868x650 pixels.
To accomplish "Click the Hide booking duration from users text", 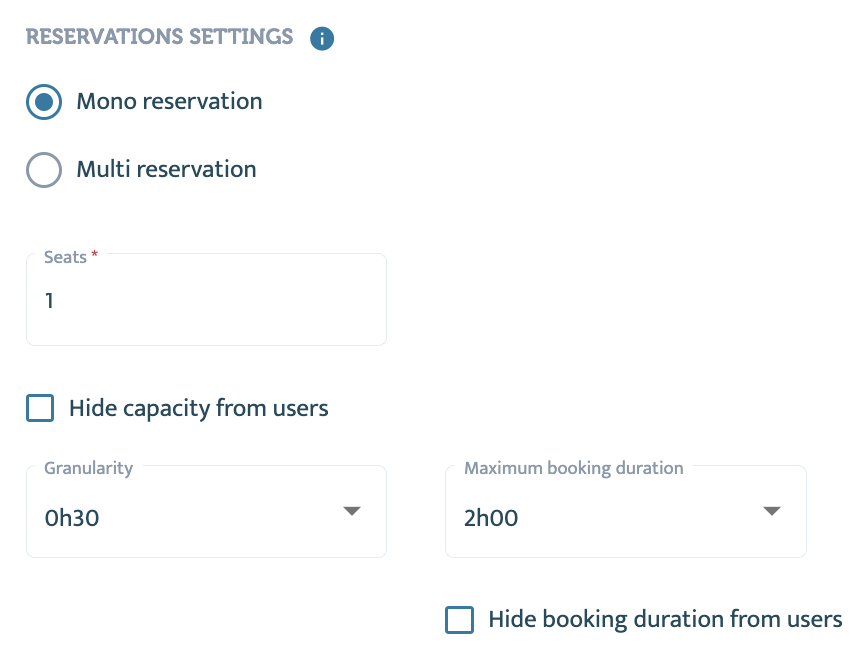I will (x=665, y=620).
